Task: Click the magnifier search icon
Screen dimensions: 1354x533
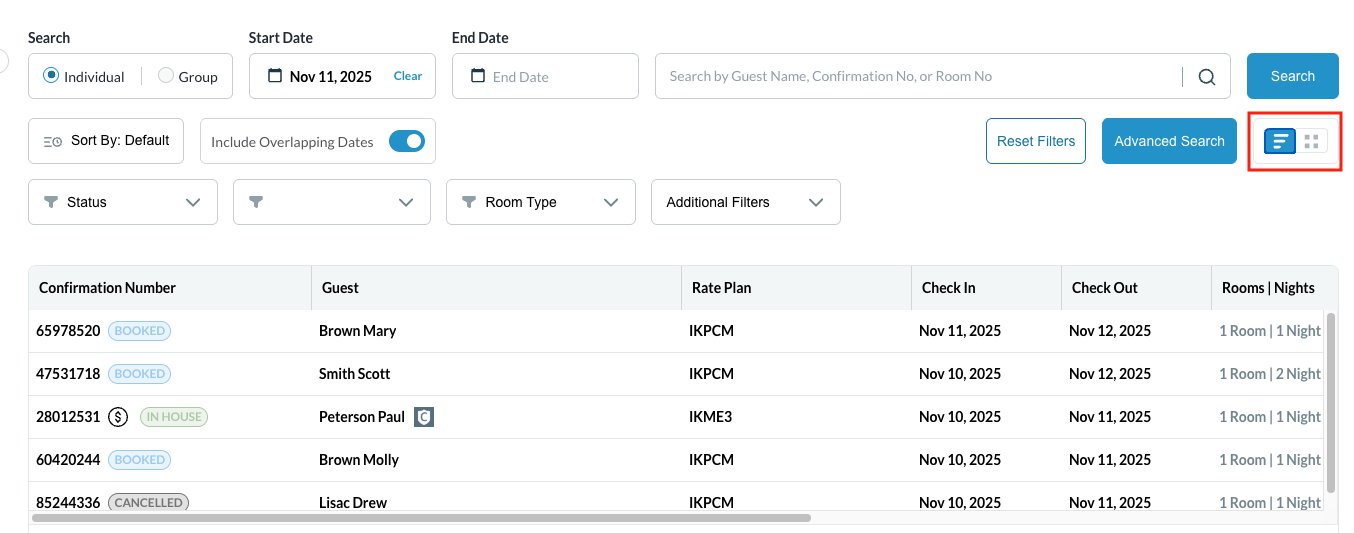Action: click(x=1207, y=77)
